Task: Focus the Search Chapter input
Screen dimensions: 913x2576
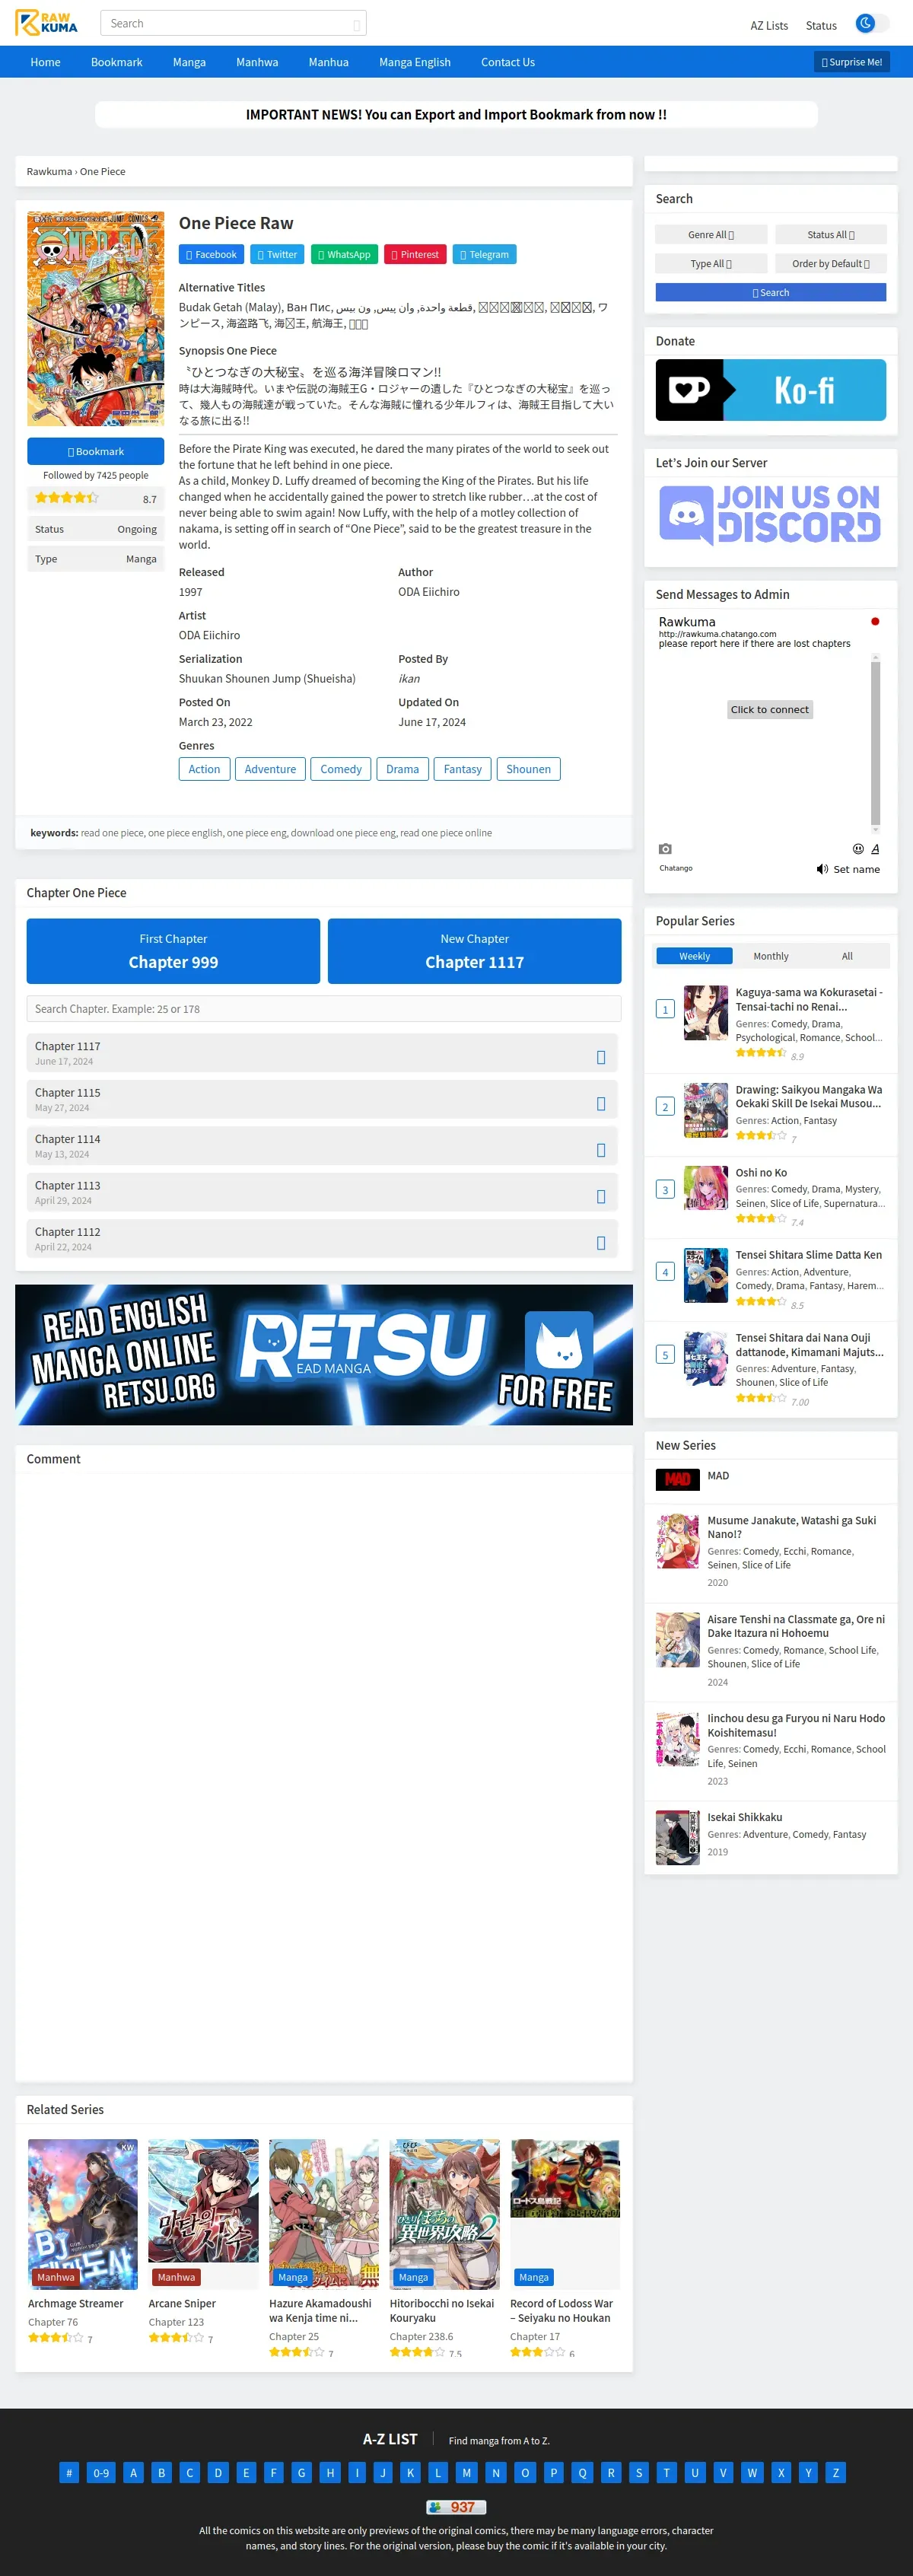Action: 323,1009
